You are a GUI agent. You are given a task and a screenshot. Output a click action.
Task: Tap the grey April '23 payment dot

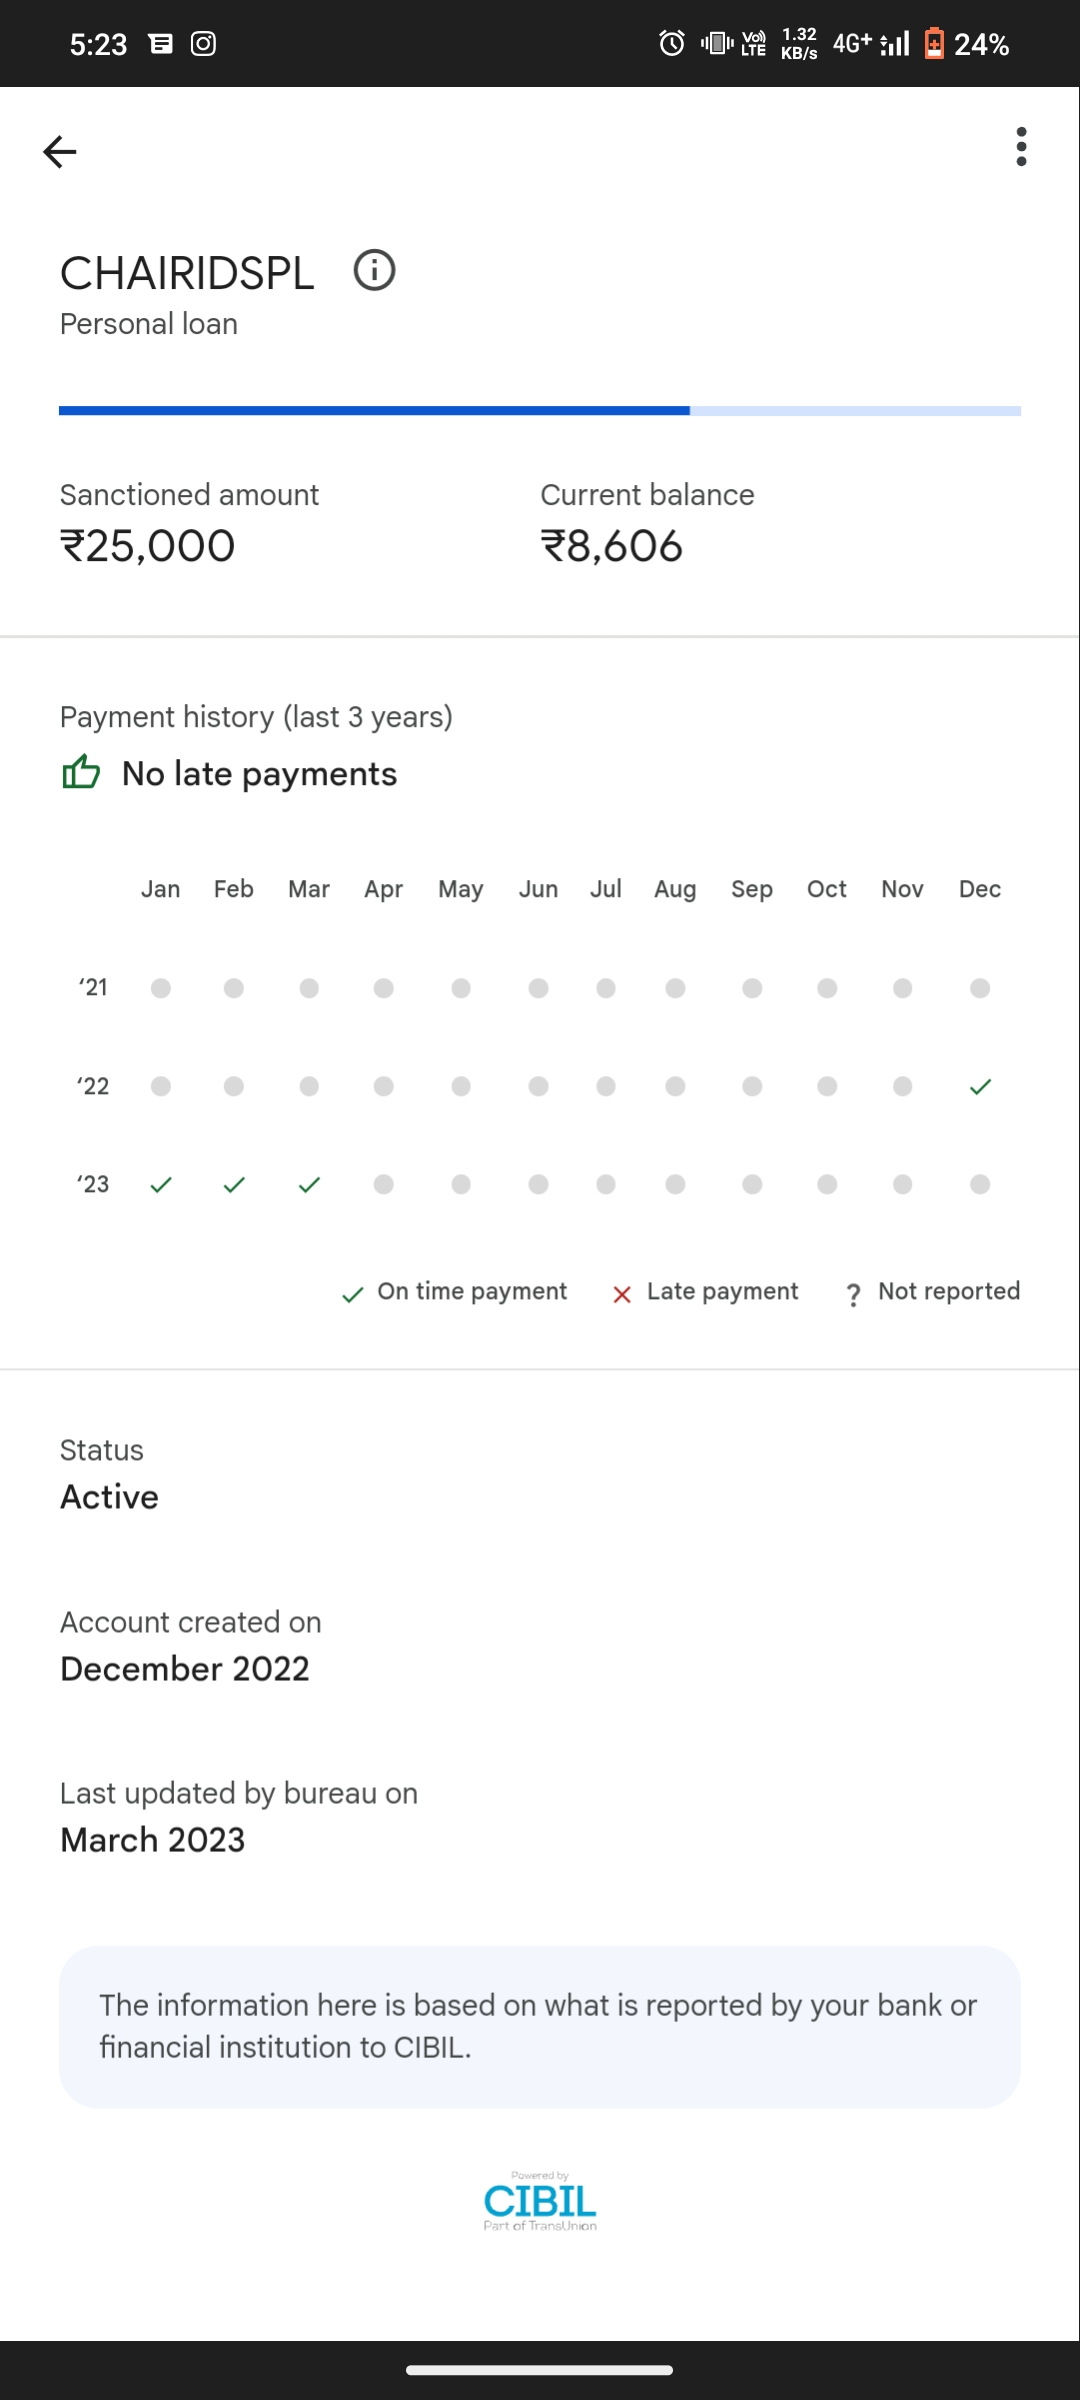(383, 1185)
